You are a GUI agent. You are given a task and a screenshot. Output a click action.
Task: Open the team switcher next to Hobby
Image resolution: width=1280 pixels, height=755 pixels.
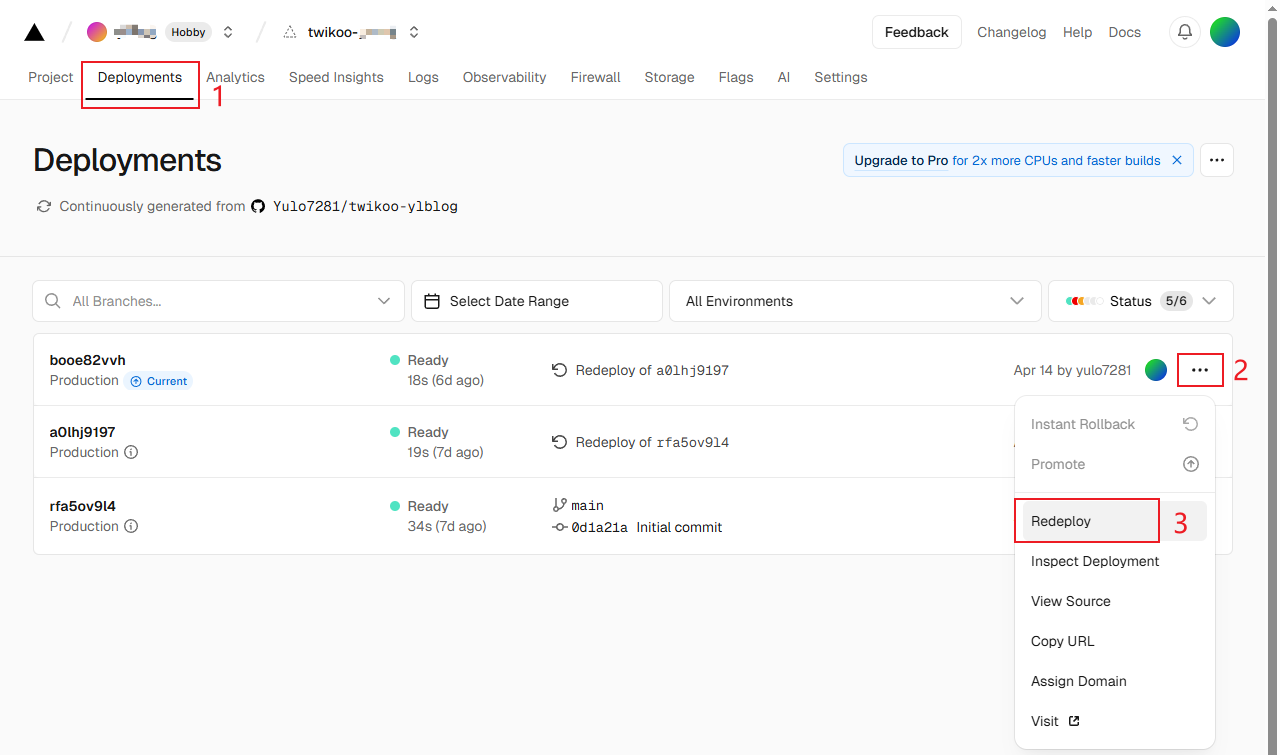point(228,32)
